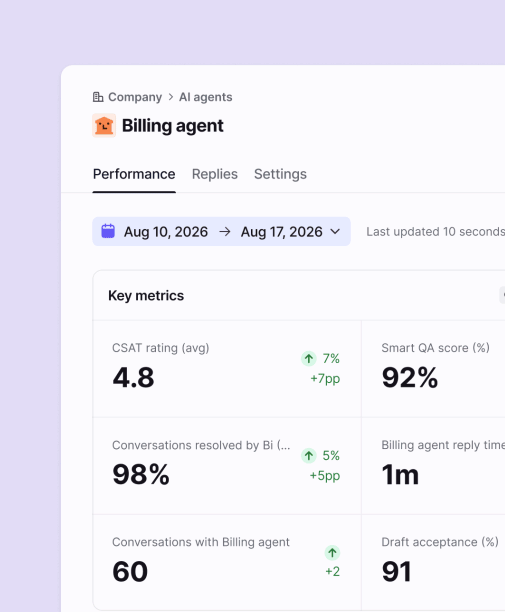Go to AI agents breadcrumb

206,97
